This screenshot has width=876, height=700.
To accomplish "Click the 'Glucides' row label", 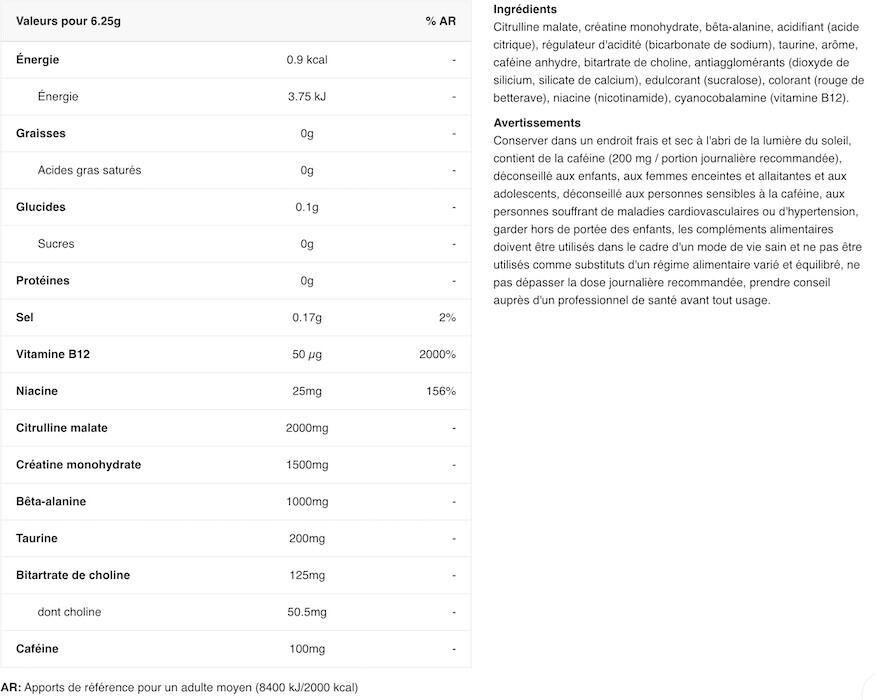I will [41, 207].
